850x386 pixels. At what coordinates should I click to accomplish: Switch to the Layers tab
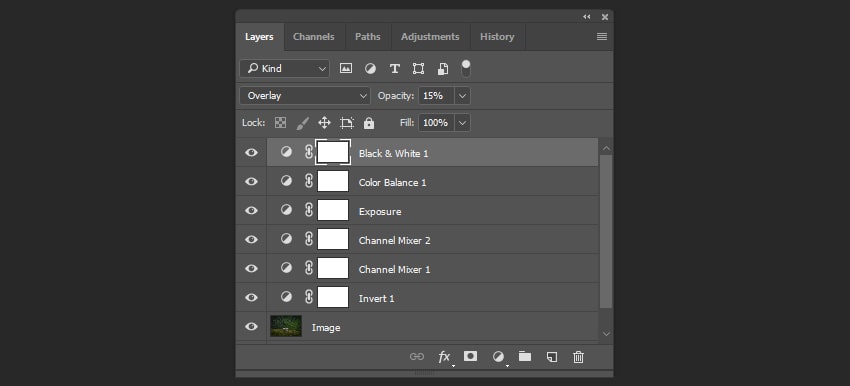pos(259,37)
